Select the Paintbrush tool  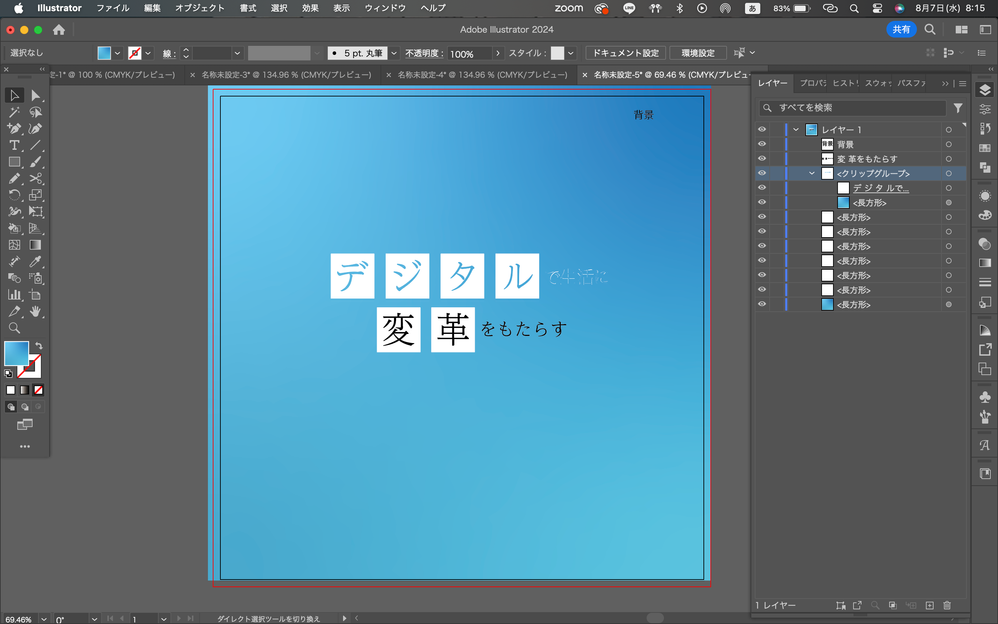36,162
